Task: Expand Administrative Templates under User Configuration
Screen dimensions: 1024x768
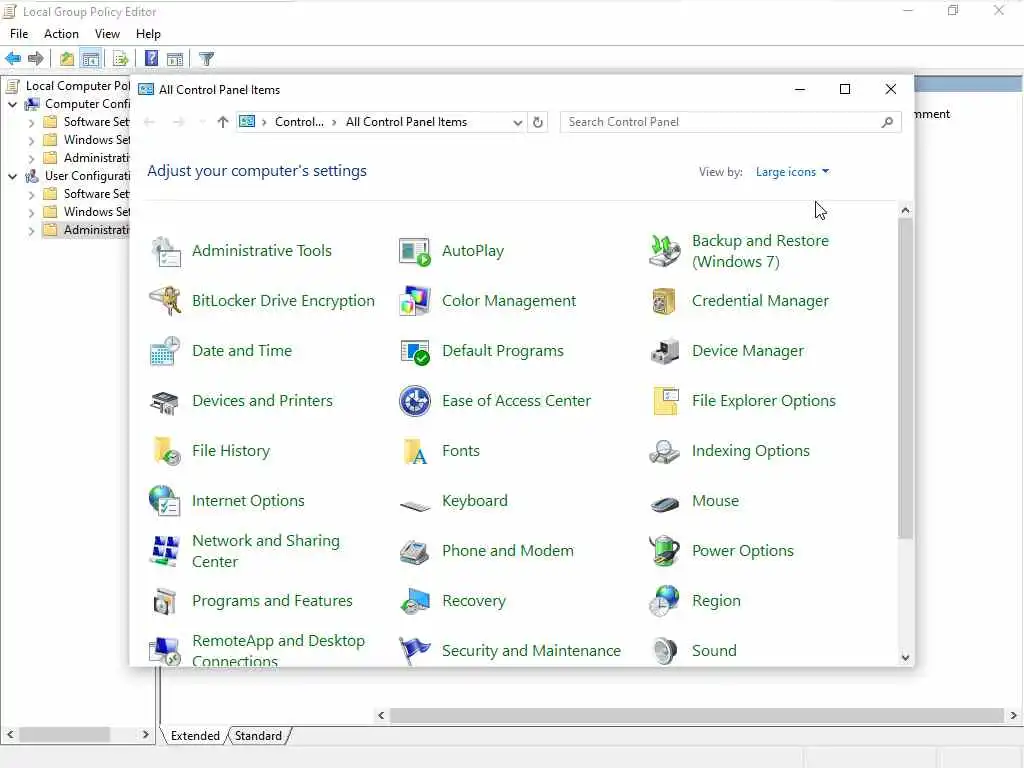Action: tap(31, 231)
